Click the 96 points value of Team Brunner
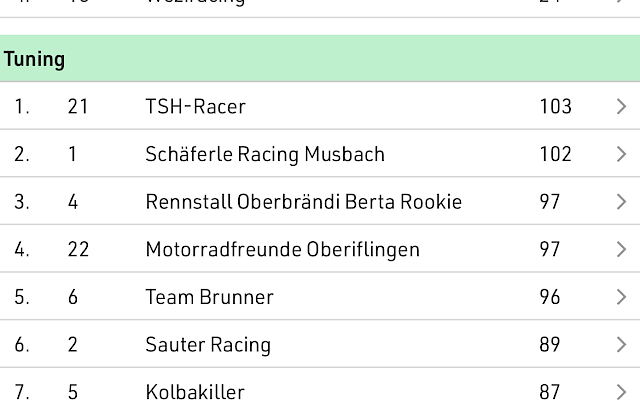Screen dimensions: 640x400 click(x=549, y=297)
